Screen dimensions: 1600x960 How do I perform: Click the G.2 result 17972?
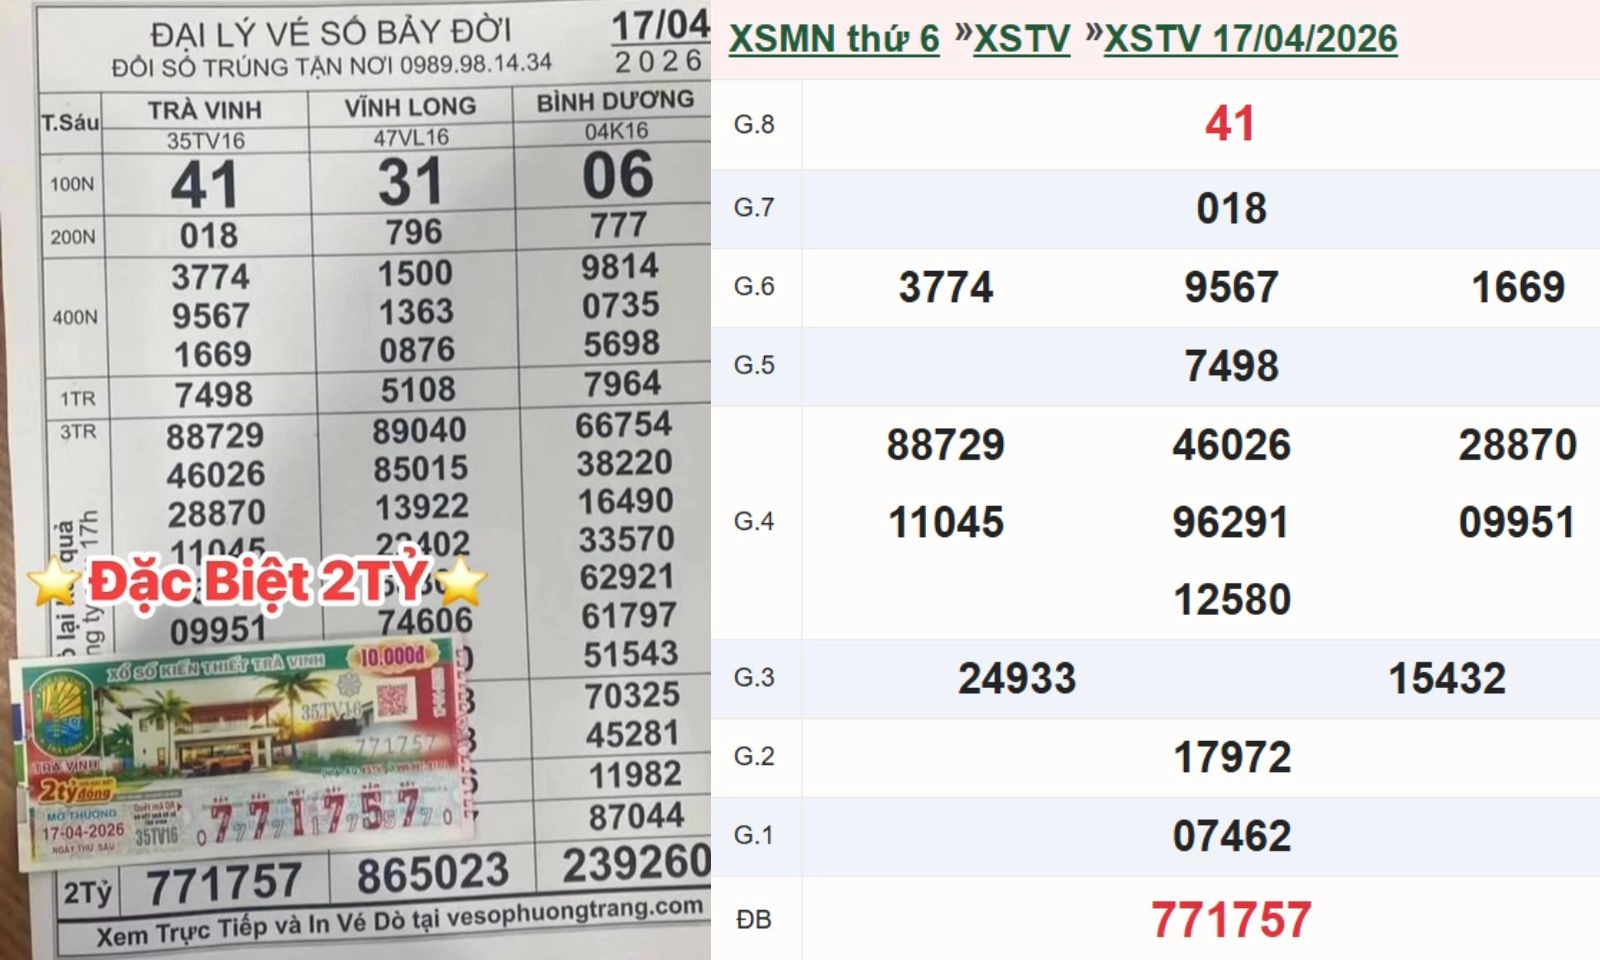coord(1231,757)
